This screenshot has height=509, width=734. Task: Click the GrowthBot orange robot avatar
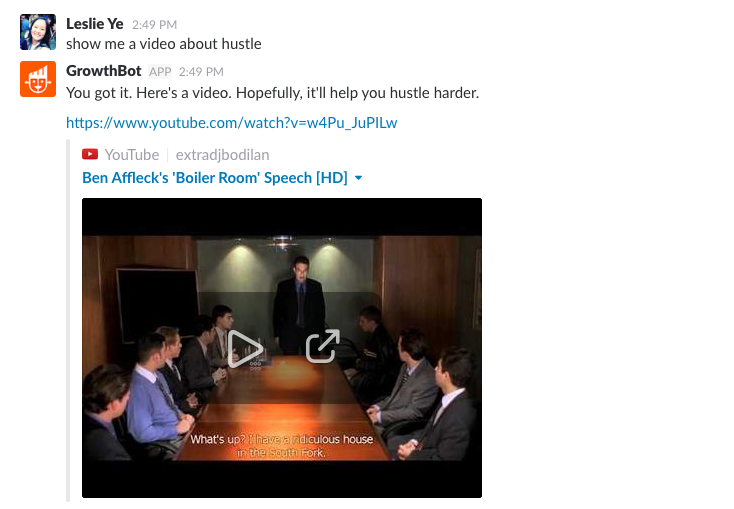tap(38, 79)
